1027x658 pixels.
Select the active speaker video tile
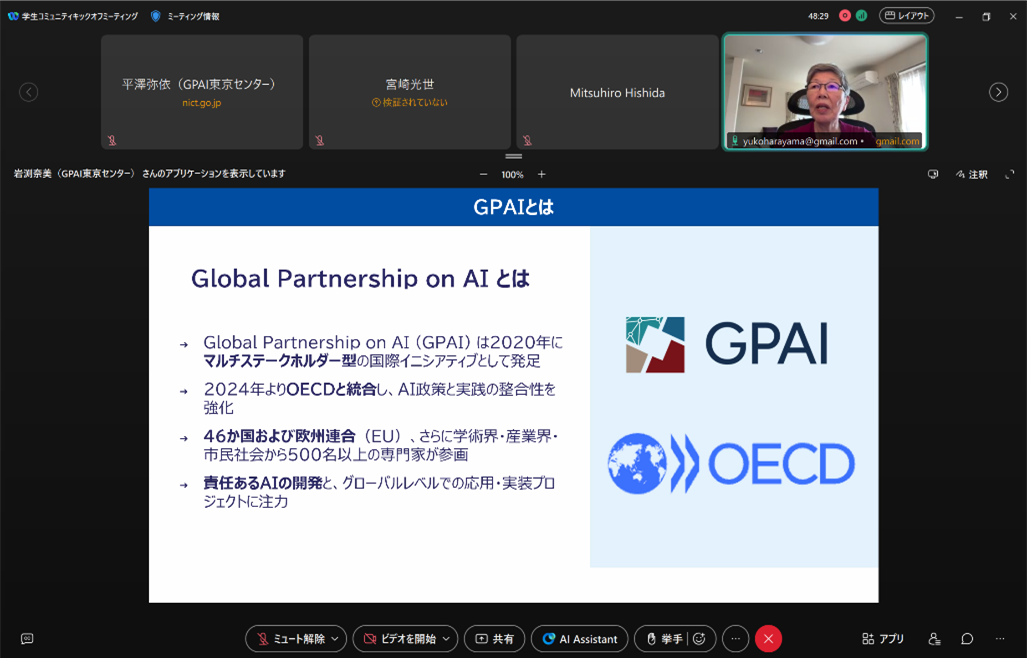click(825, 92)
